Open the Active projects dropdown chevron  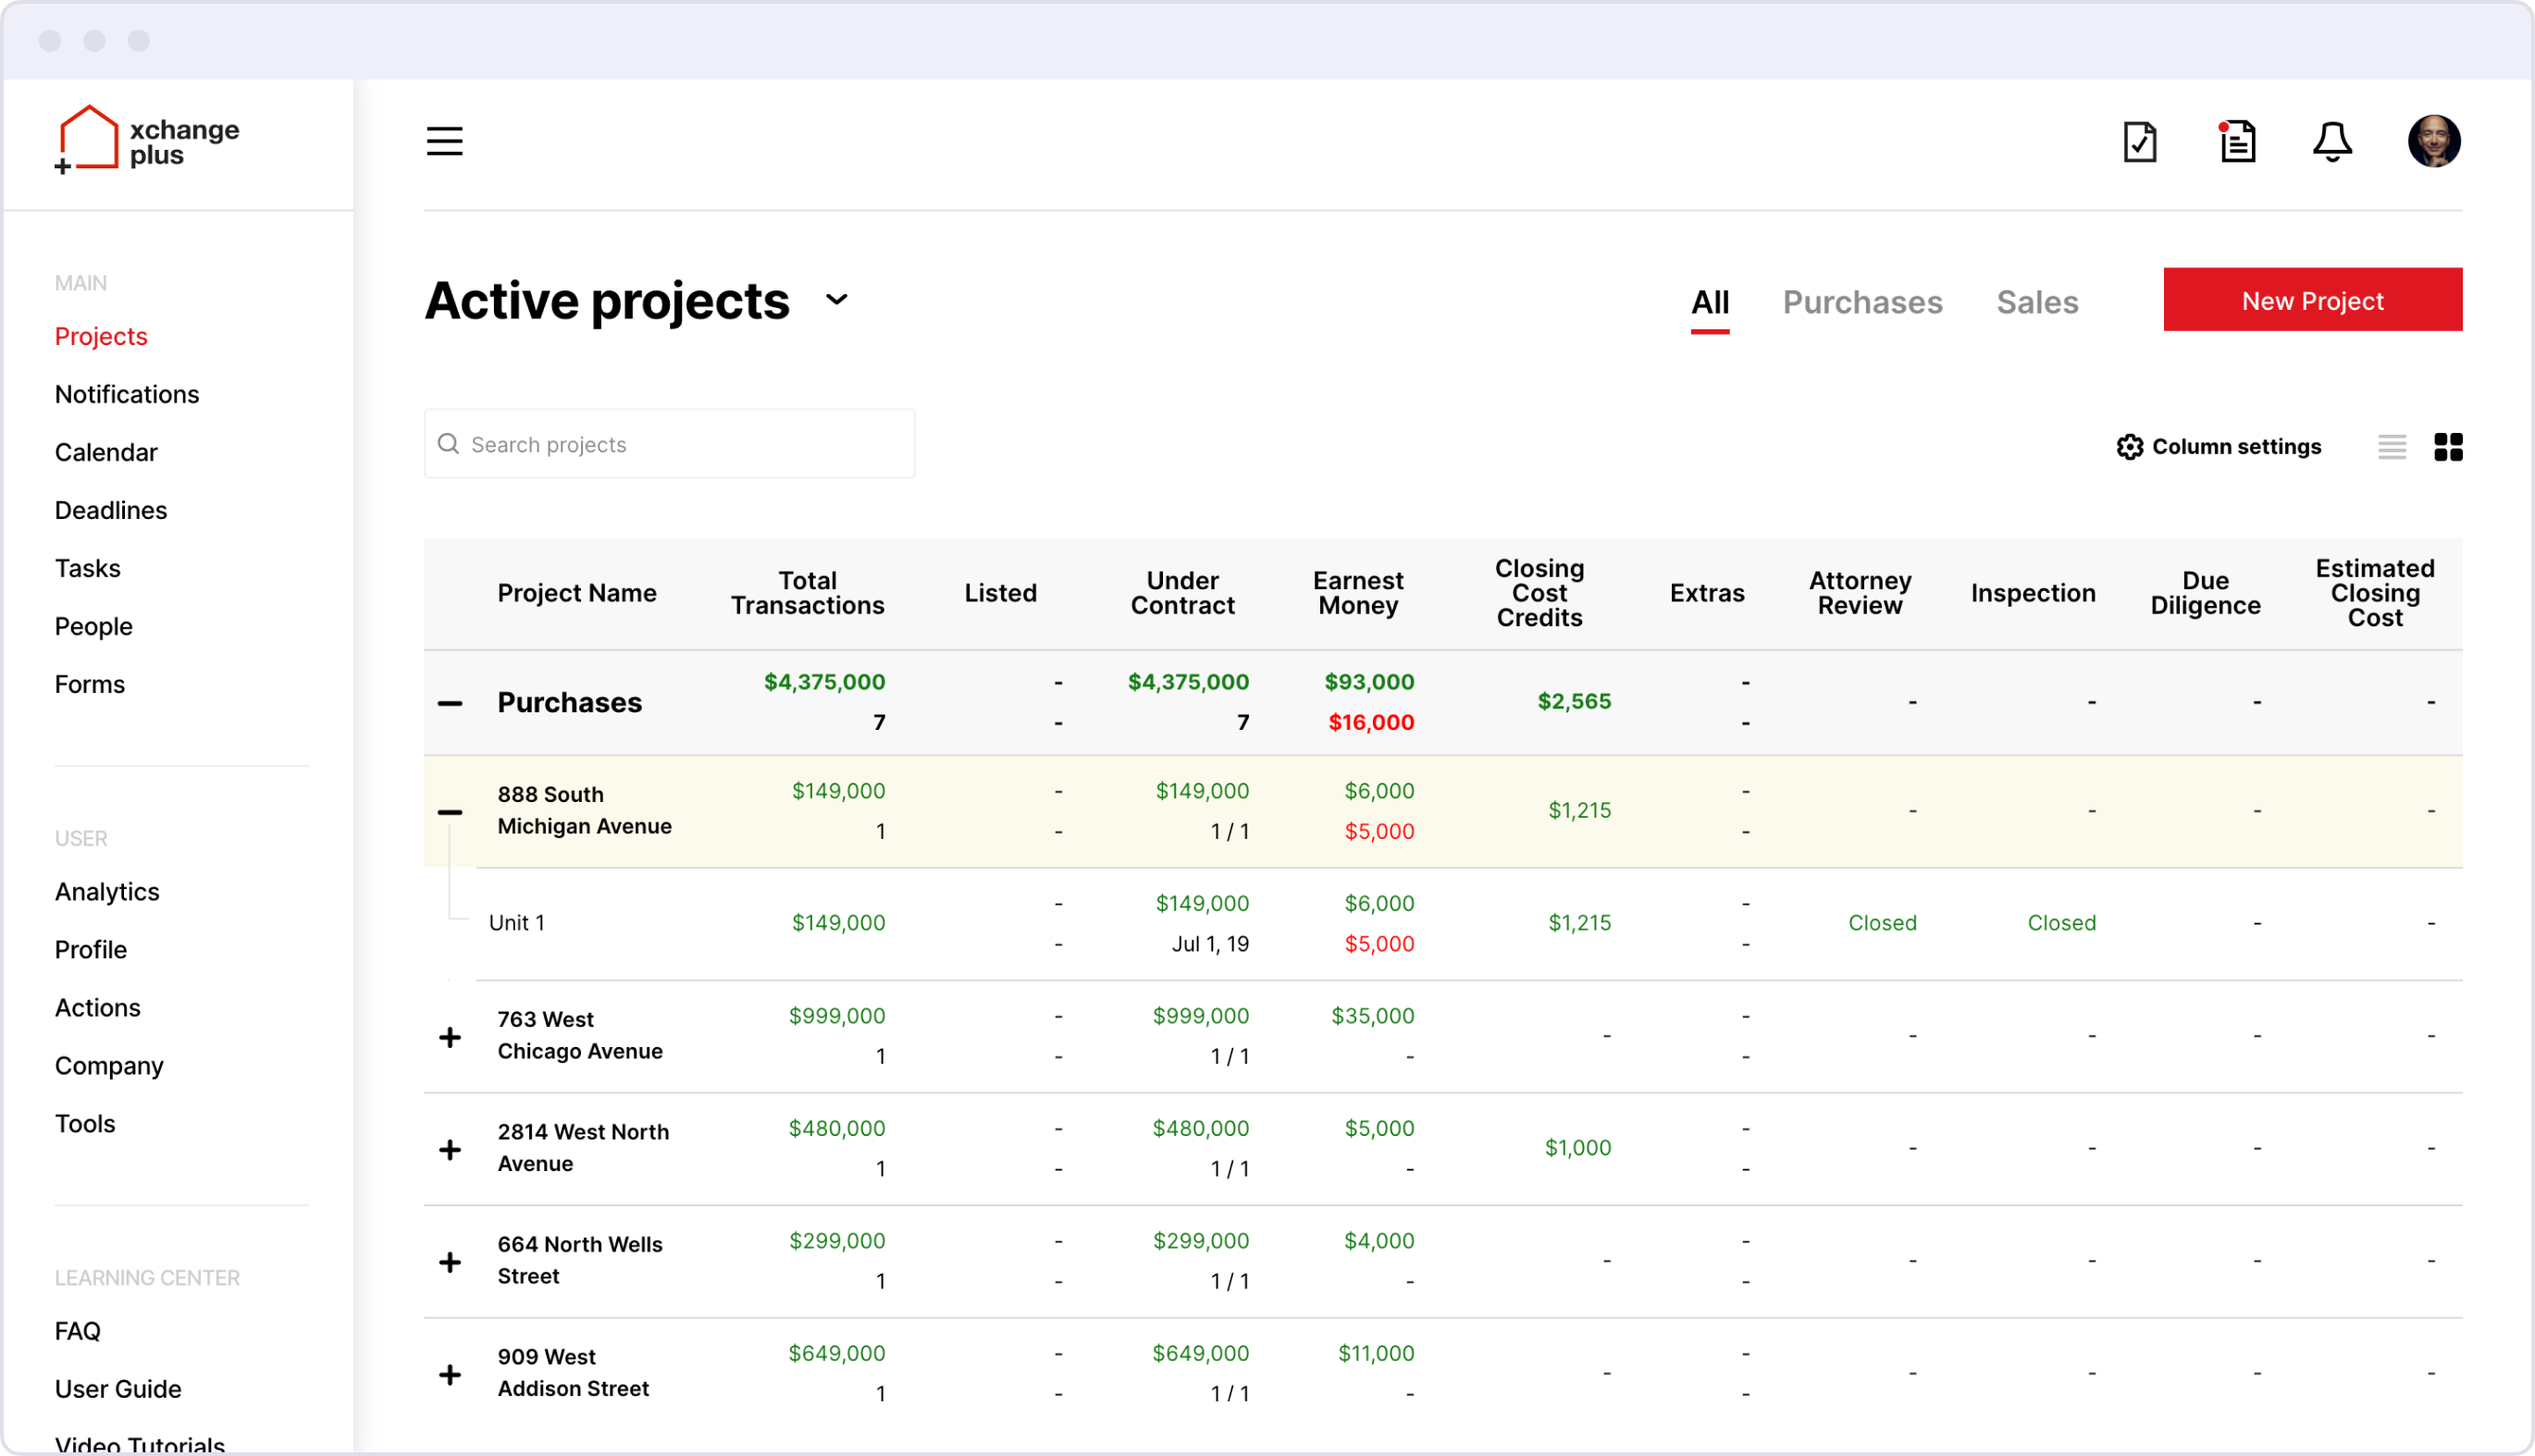tap(836, 299)
